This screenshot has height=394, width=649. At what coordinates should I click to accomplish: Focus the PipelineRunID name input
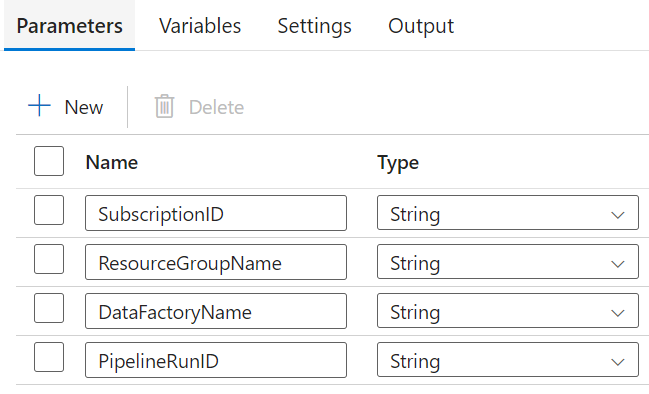pos(216,360)
